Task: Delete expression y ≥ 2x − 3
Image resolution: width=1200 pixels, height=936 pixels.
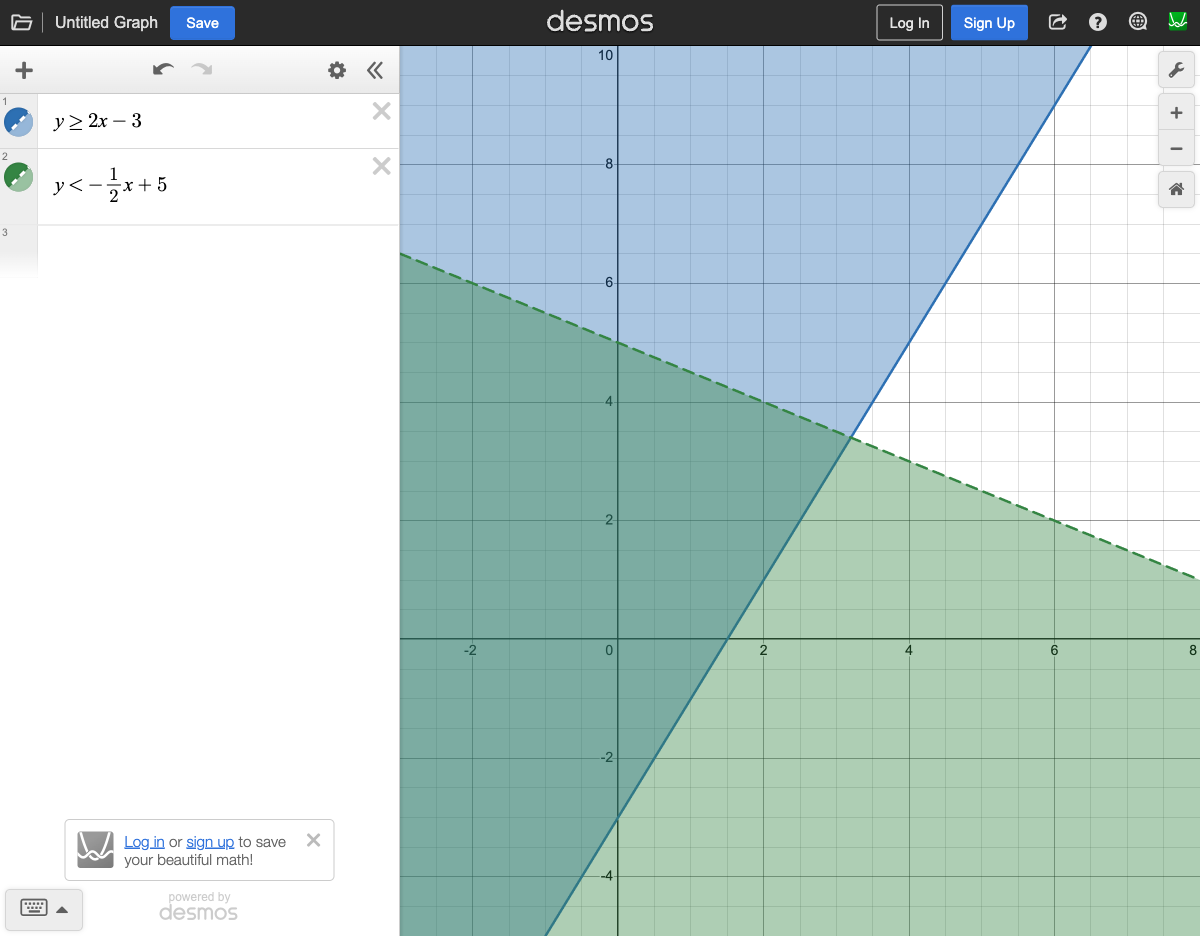Action: click(x=381, y=111)
